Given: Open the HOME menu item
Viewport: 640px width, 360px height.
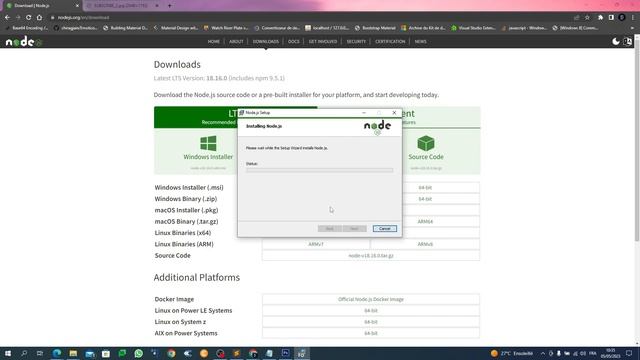Looking at the screenshot, I should pos(213,42).
